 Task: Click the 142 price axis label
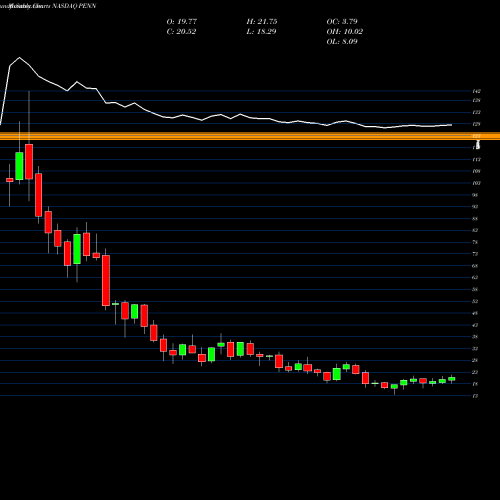click(x=476, y=91)
